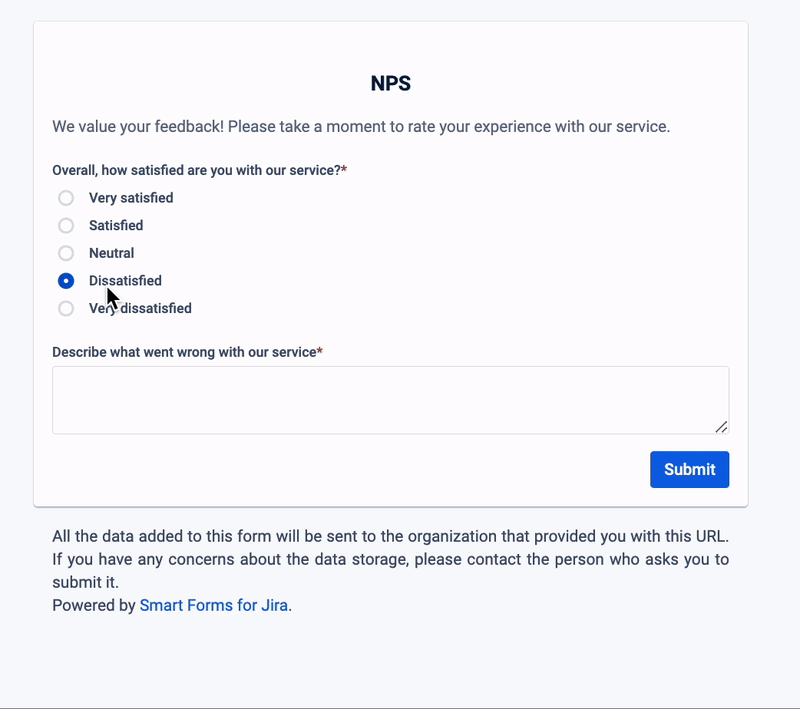
Task: Click the NPS form heading
Action: click(391, 84)
